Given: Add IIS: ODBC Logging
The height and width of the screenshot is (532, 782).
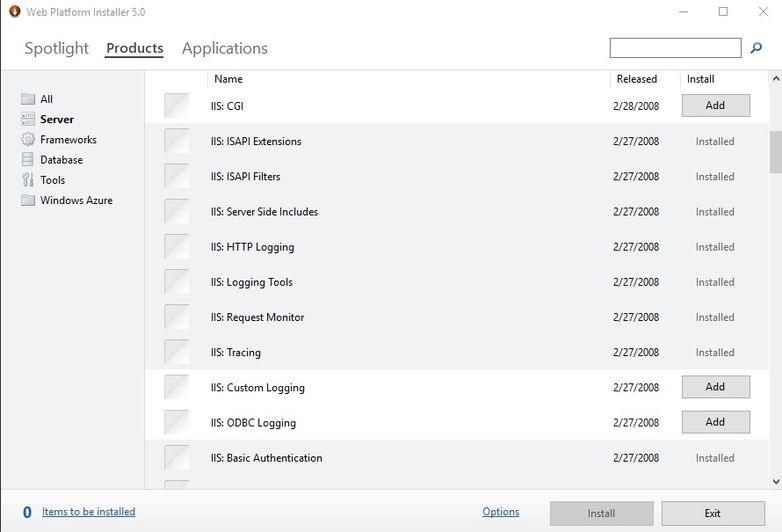Looking at the screenshot, I should tap(716, 422).
